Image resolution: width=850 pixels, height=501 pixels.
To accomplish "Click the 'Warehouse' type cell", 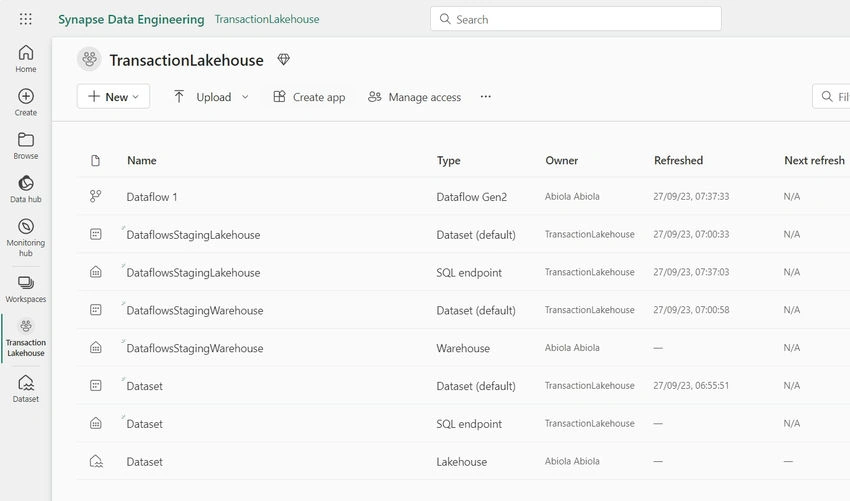I will pos(463,348).
